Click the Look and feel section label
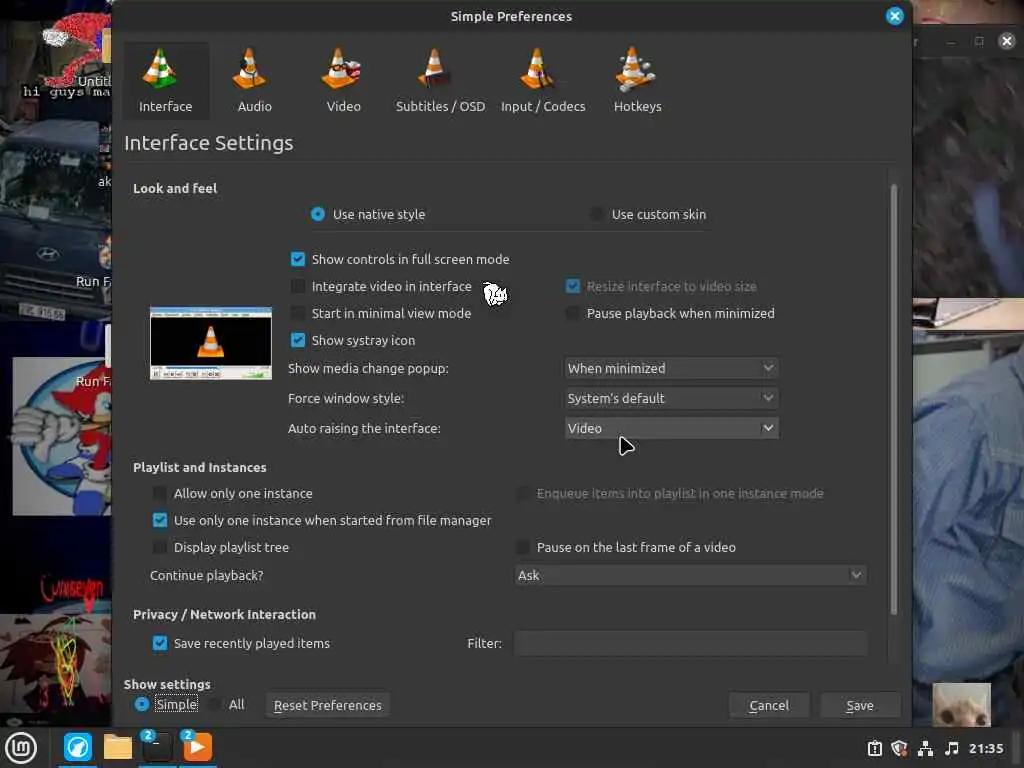The height and width of the screenshot is (768, 1024). pos(175,188)
